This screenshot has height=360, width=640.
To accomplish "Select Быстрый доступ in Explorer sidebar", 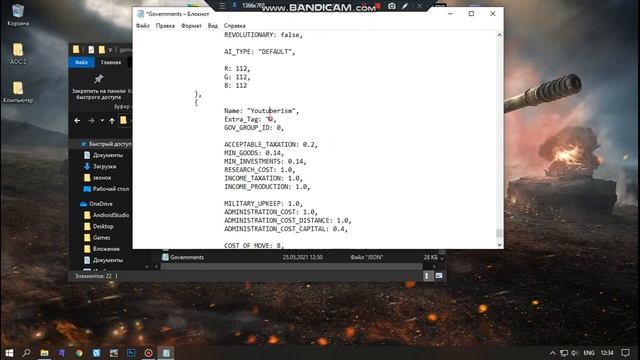I will coord(106,144).
